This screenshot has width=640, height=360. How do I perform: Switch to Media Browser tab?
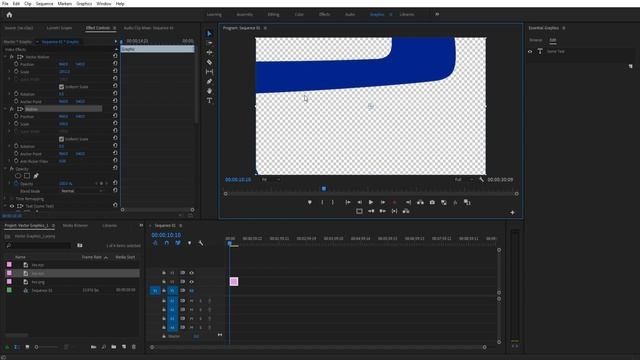click(75, 225)
